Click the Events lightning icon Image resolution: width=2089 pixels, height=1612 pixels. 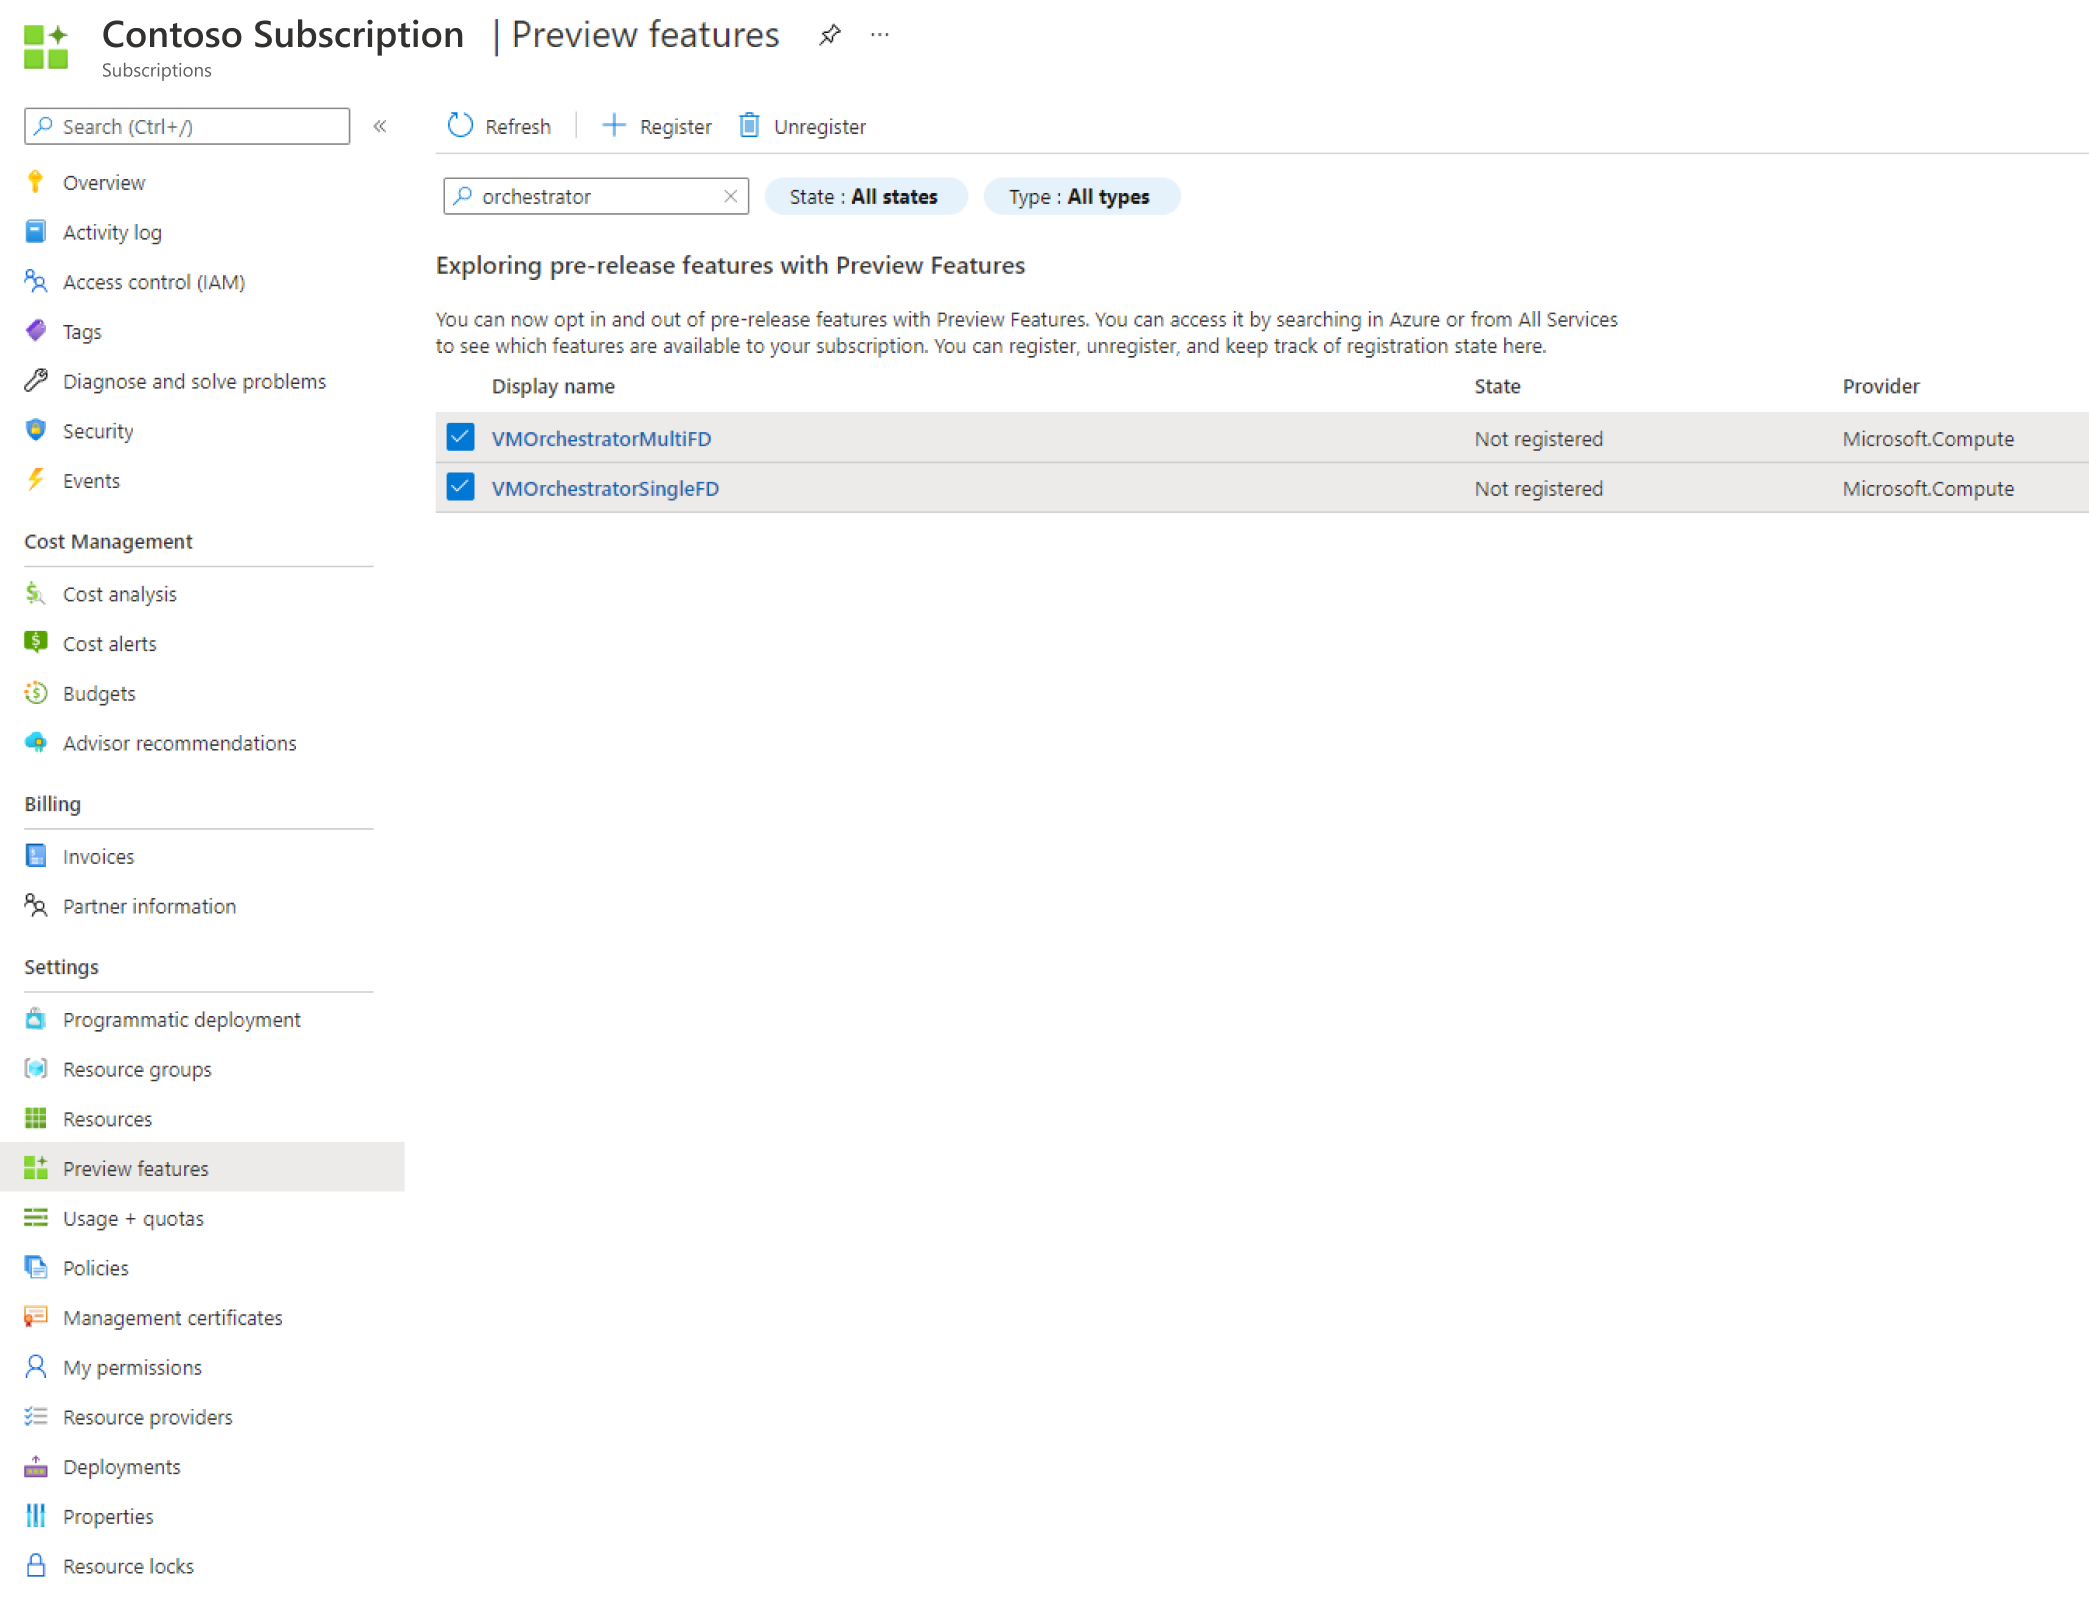36,480
